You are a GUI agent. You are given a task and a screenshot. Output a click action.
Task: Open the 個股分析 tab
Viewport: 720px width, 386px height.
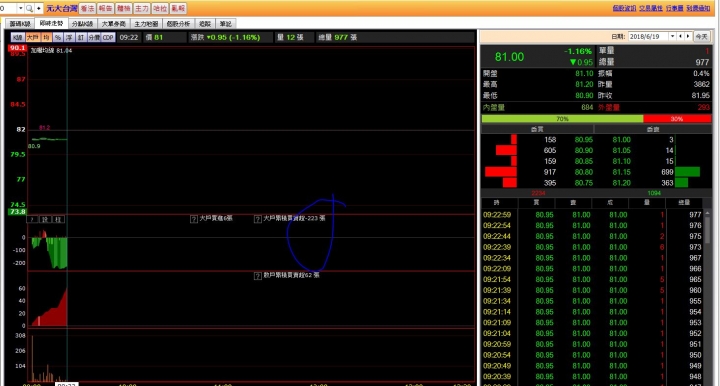pos(178,24)
